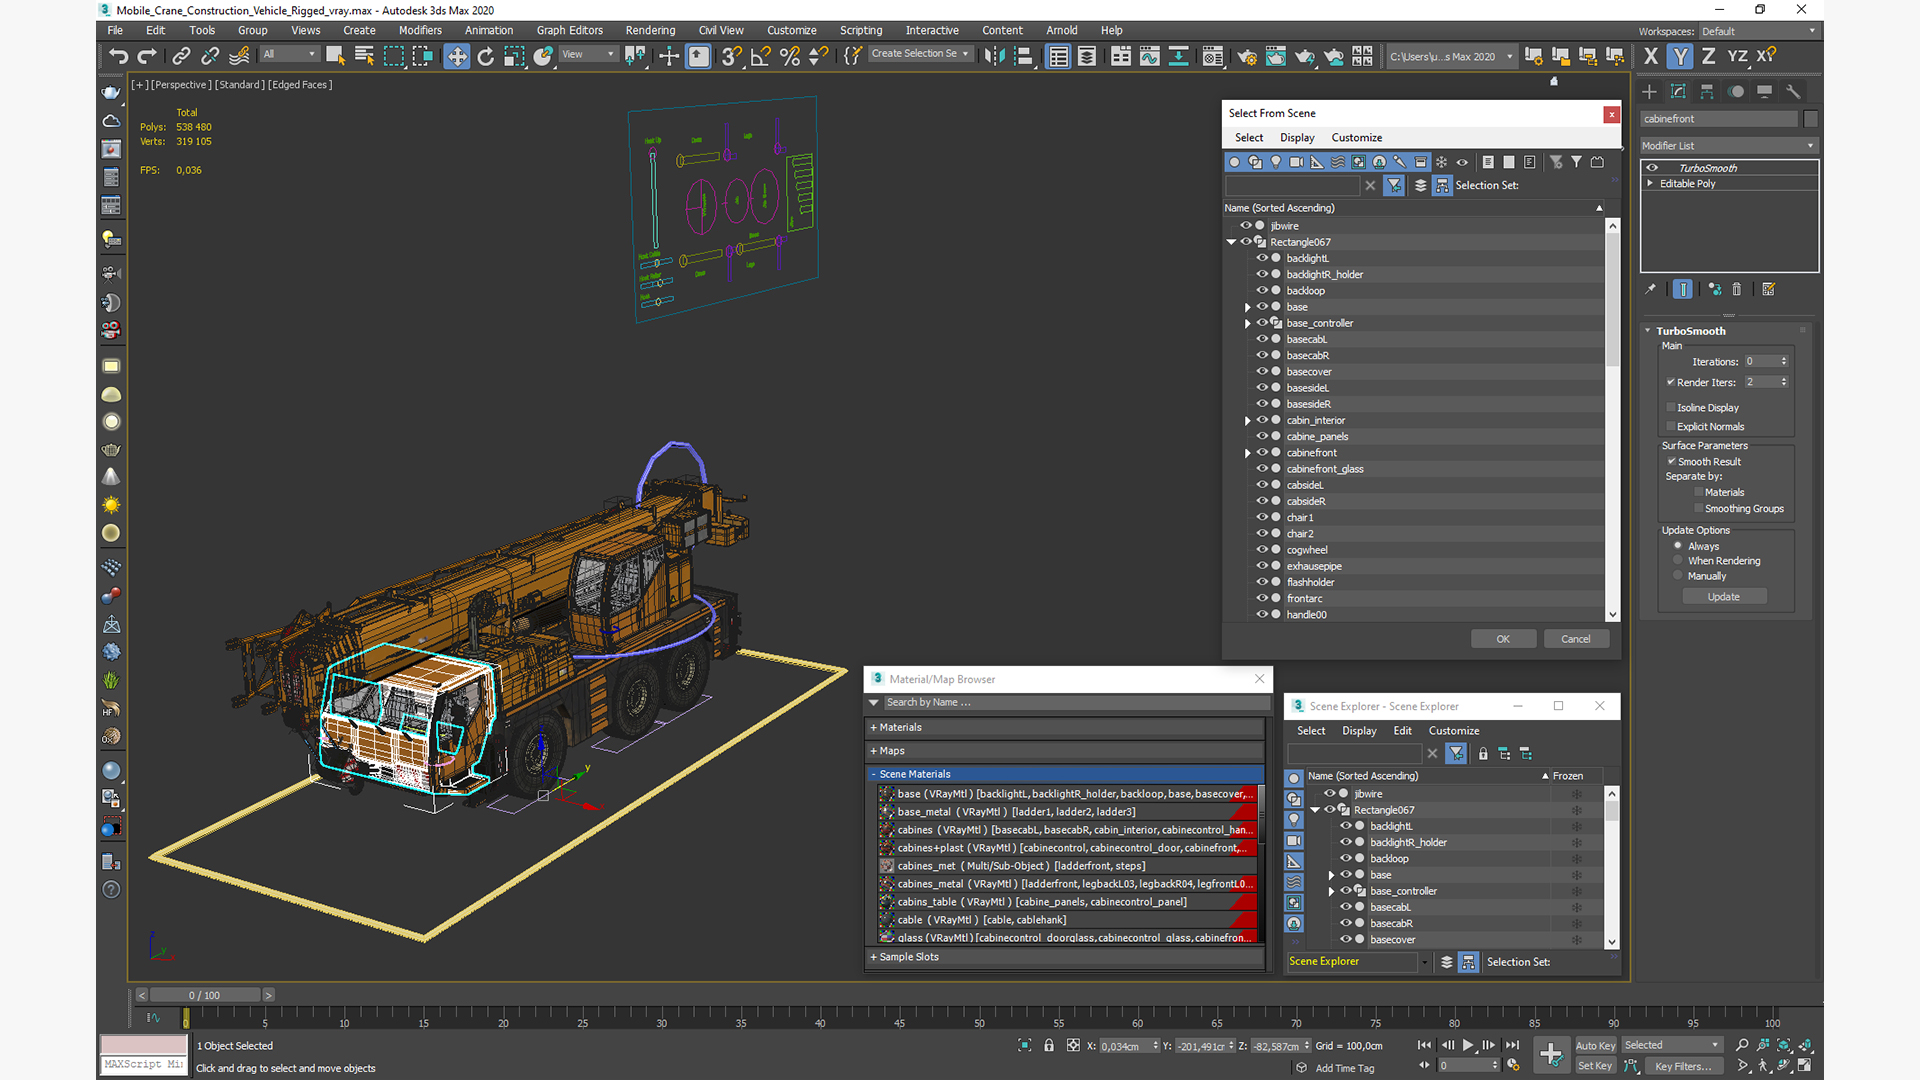Image resolution: width=1920 pixels, height=1080 pixels.
Task: Open Render Setup teapot icon
Action: pyautogui.click(x=1247, y=56)
